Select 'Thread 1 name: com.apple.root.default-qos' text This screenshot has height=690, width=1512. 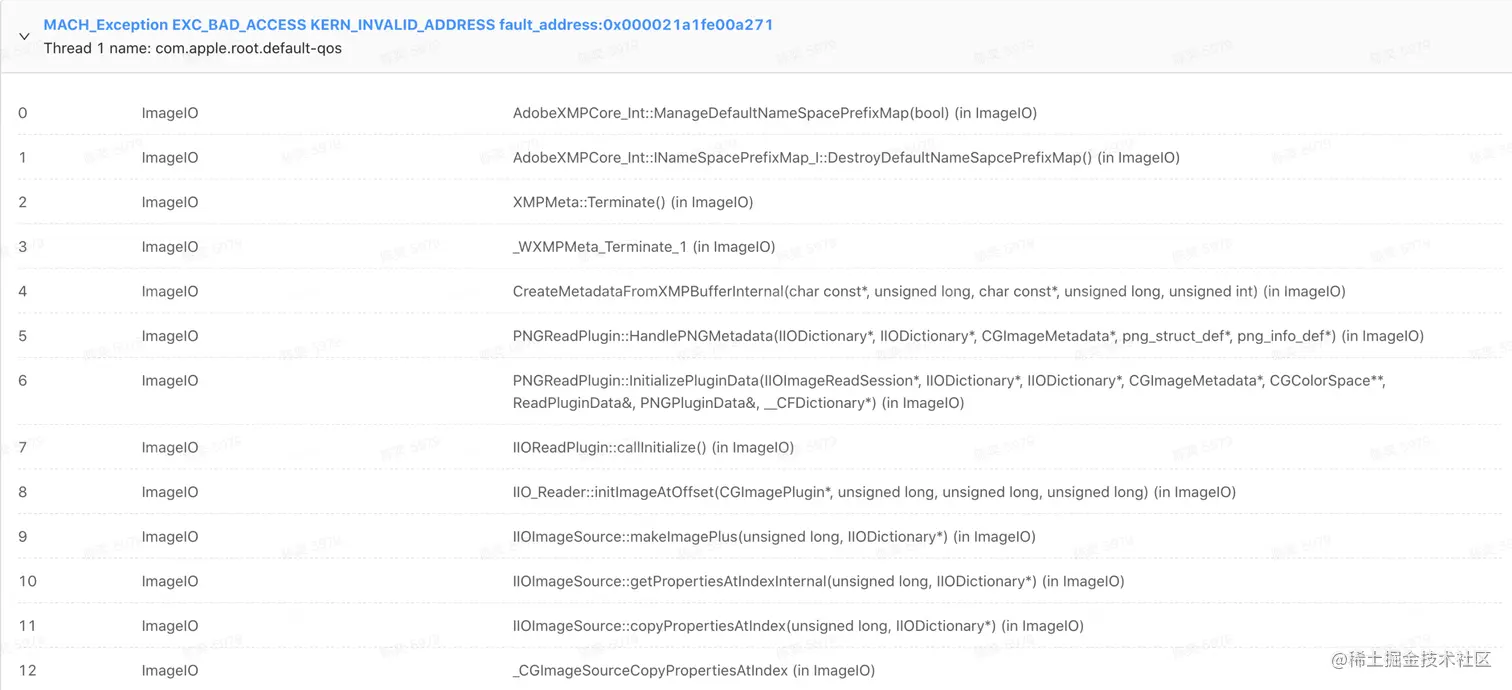[193, 48]
